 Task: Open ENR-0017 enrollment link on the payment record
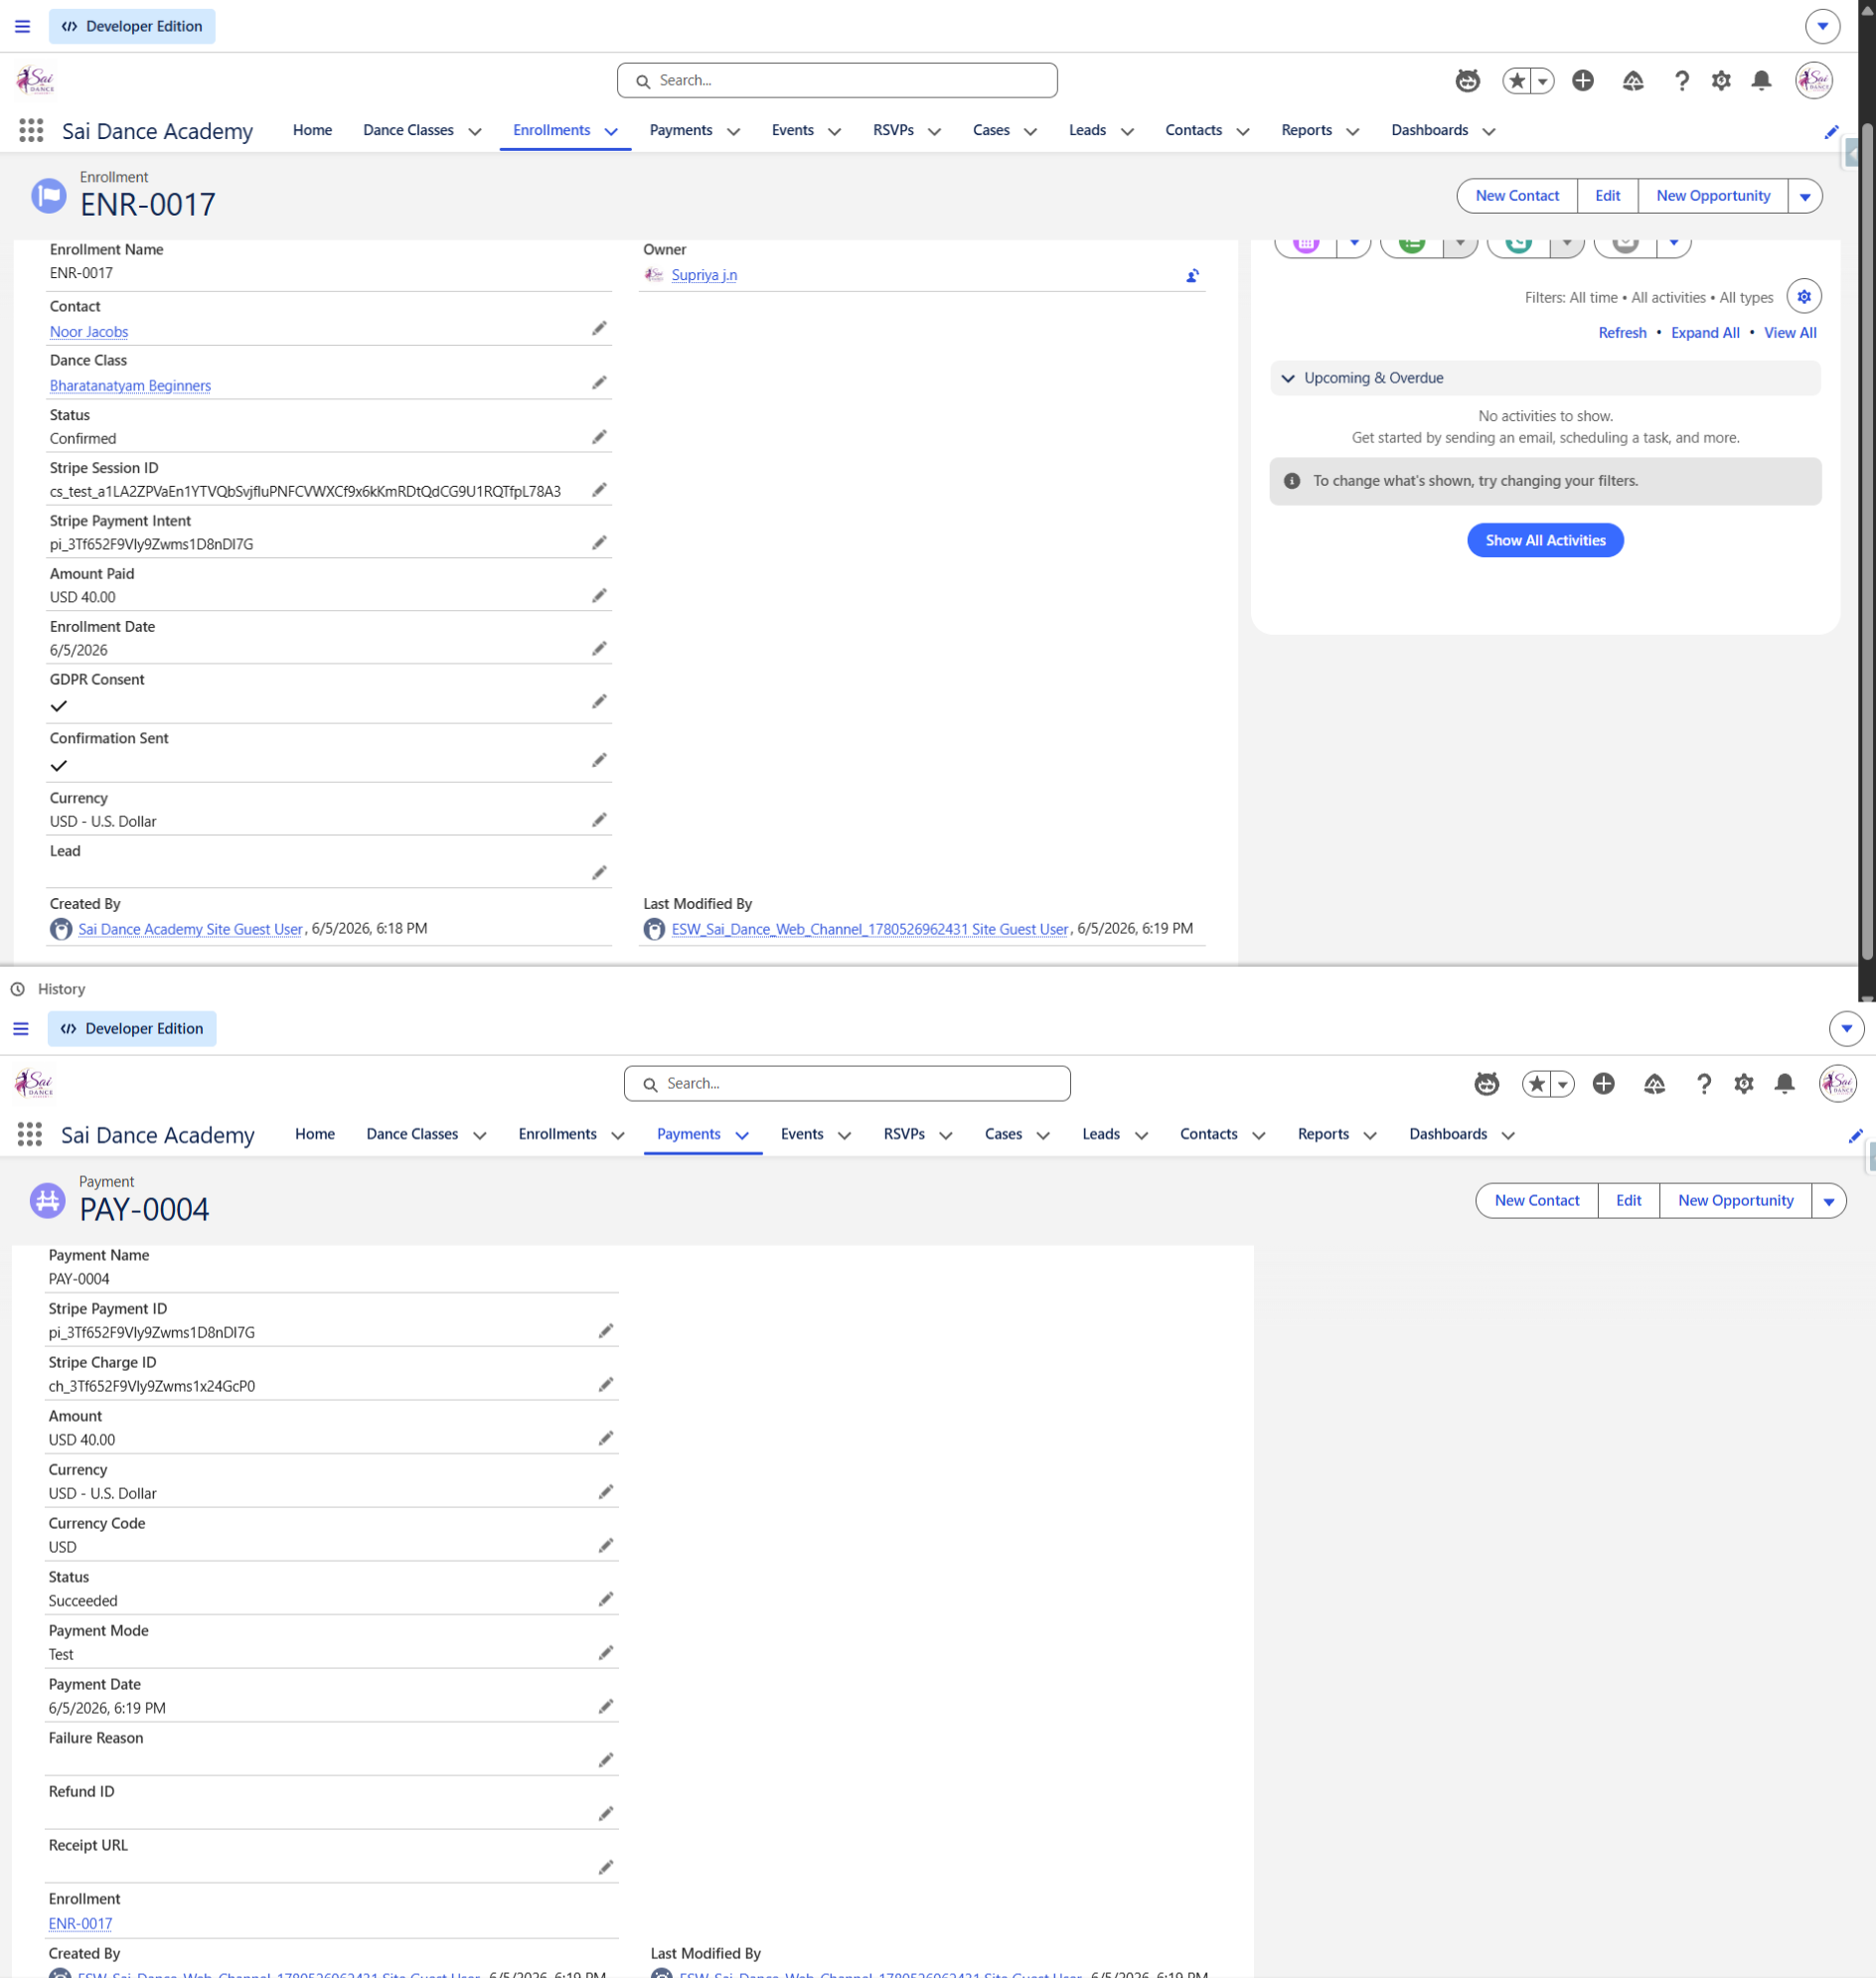coord(80,1924)
